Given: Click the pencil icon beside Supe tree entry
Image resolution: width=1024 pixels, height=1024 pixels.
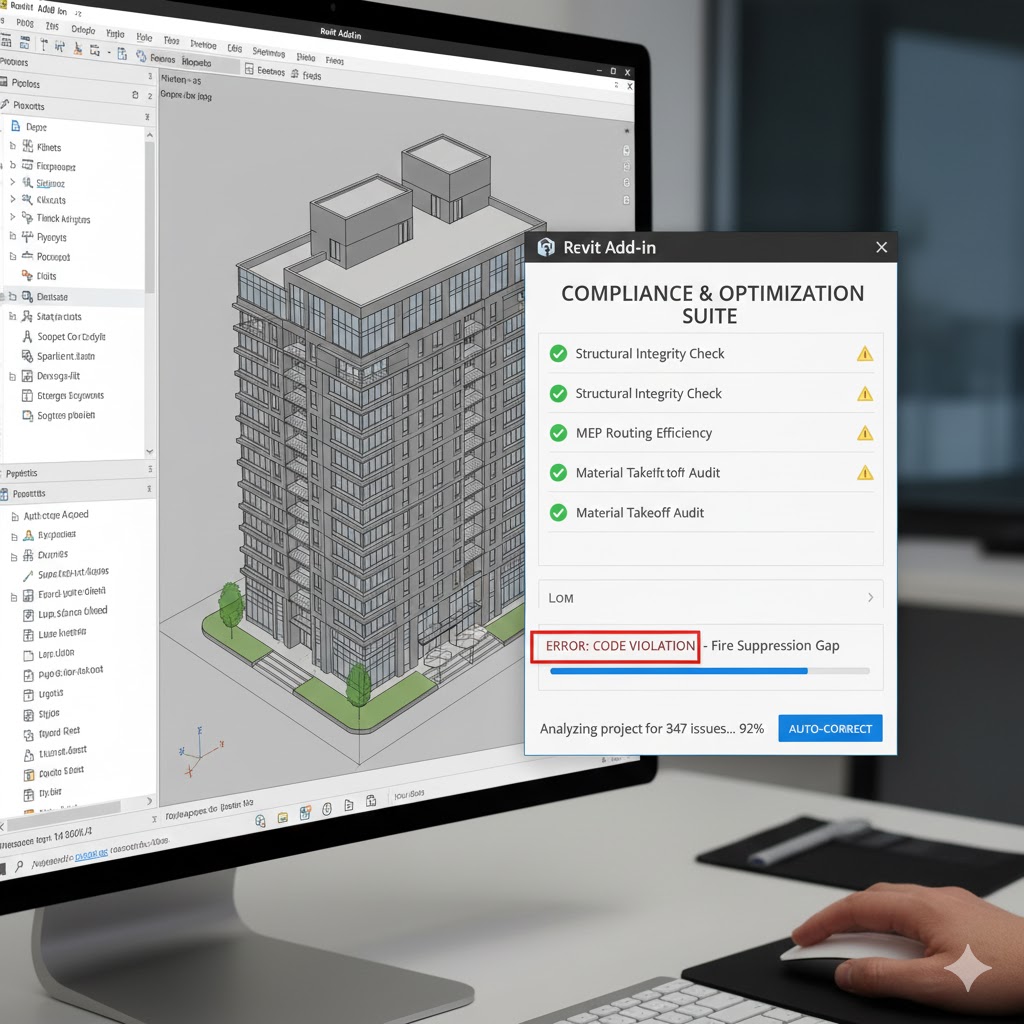Looking at the screenshot, I should (x=27, y=576).
